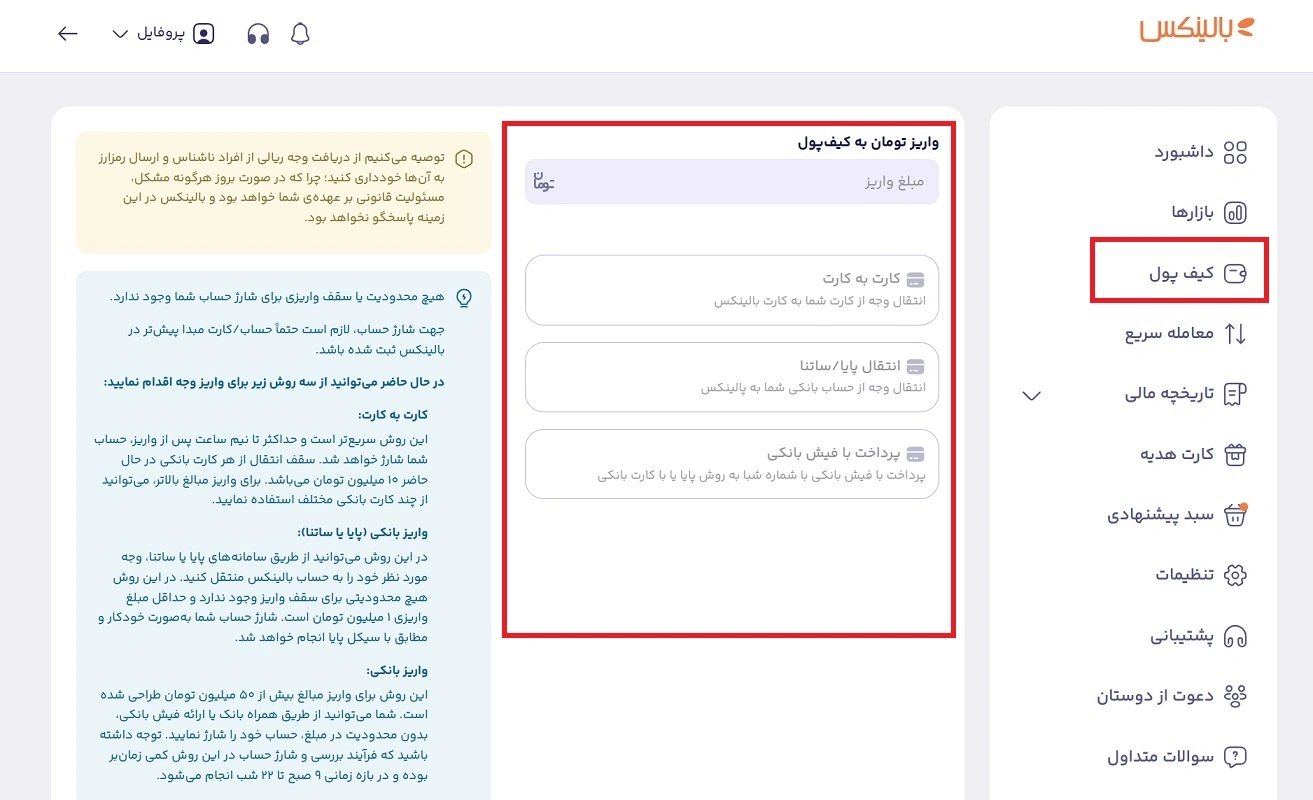
Task: Click the wallet icon in the sidebar
Action: tap(1236, 273)
